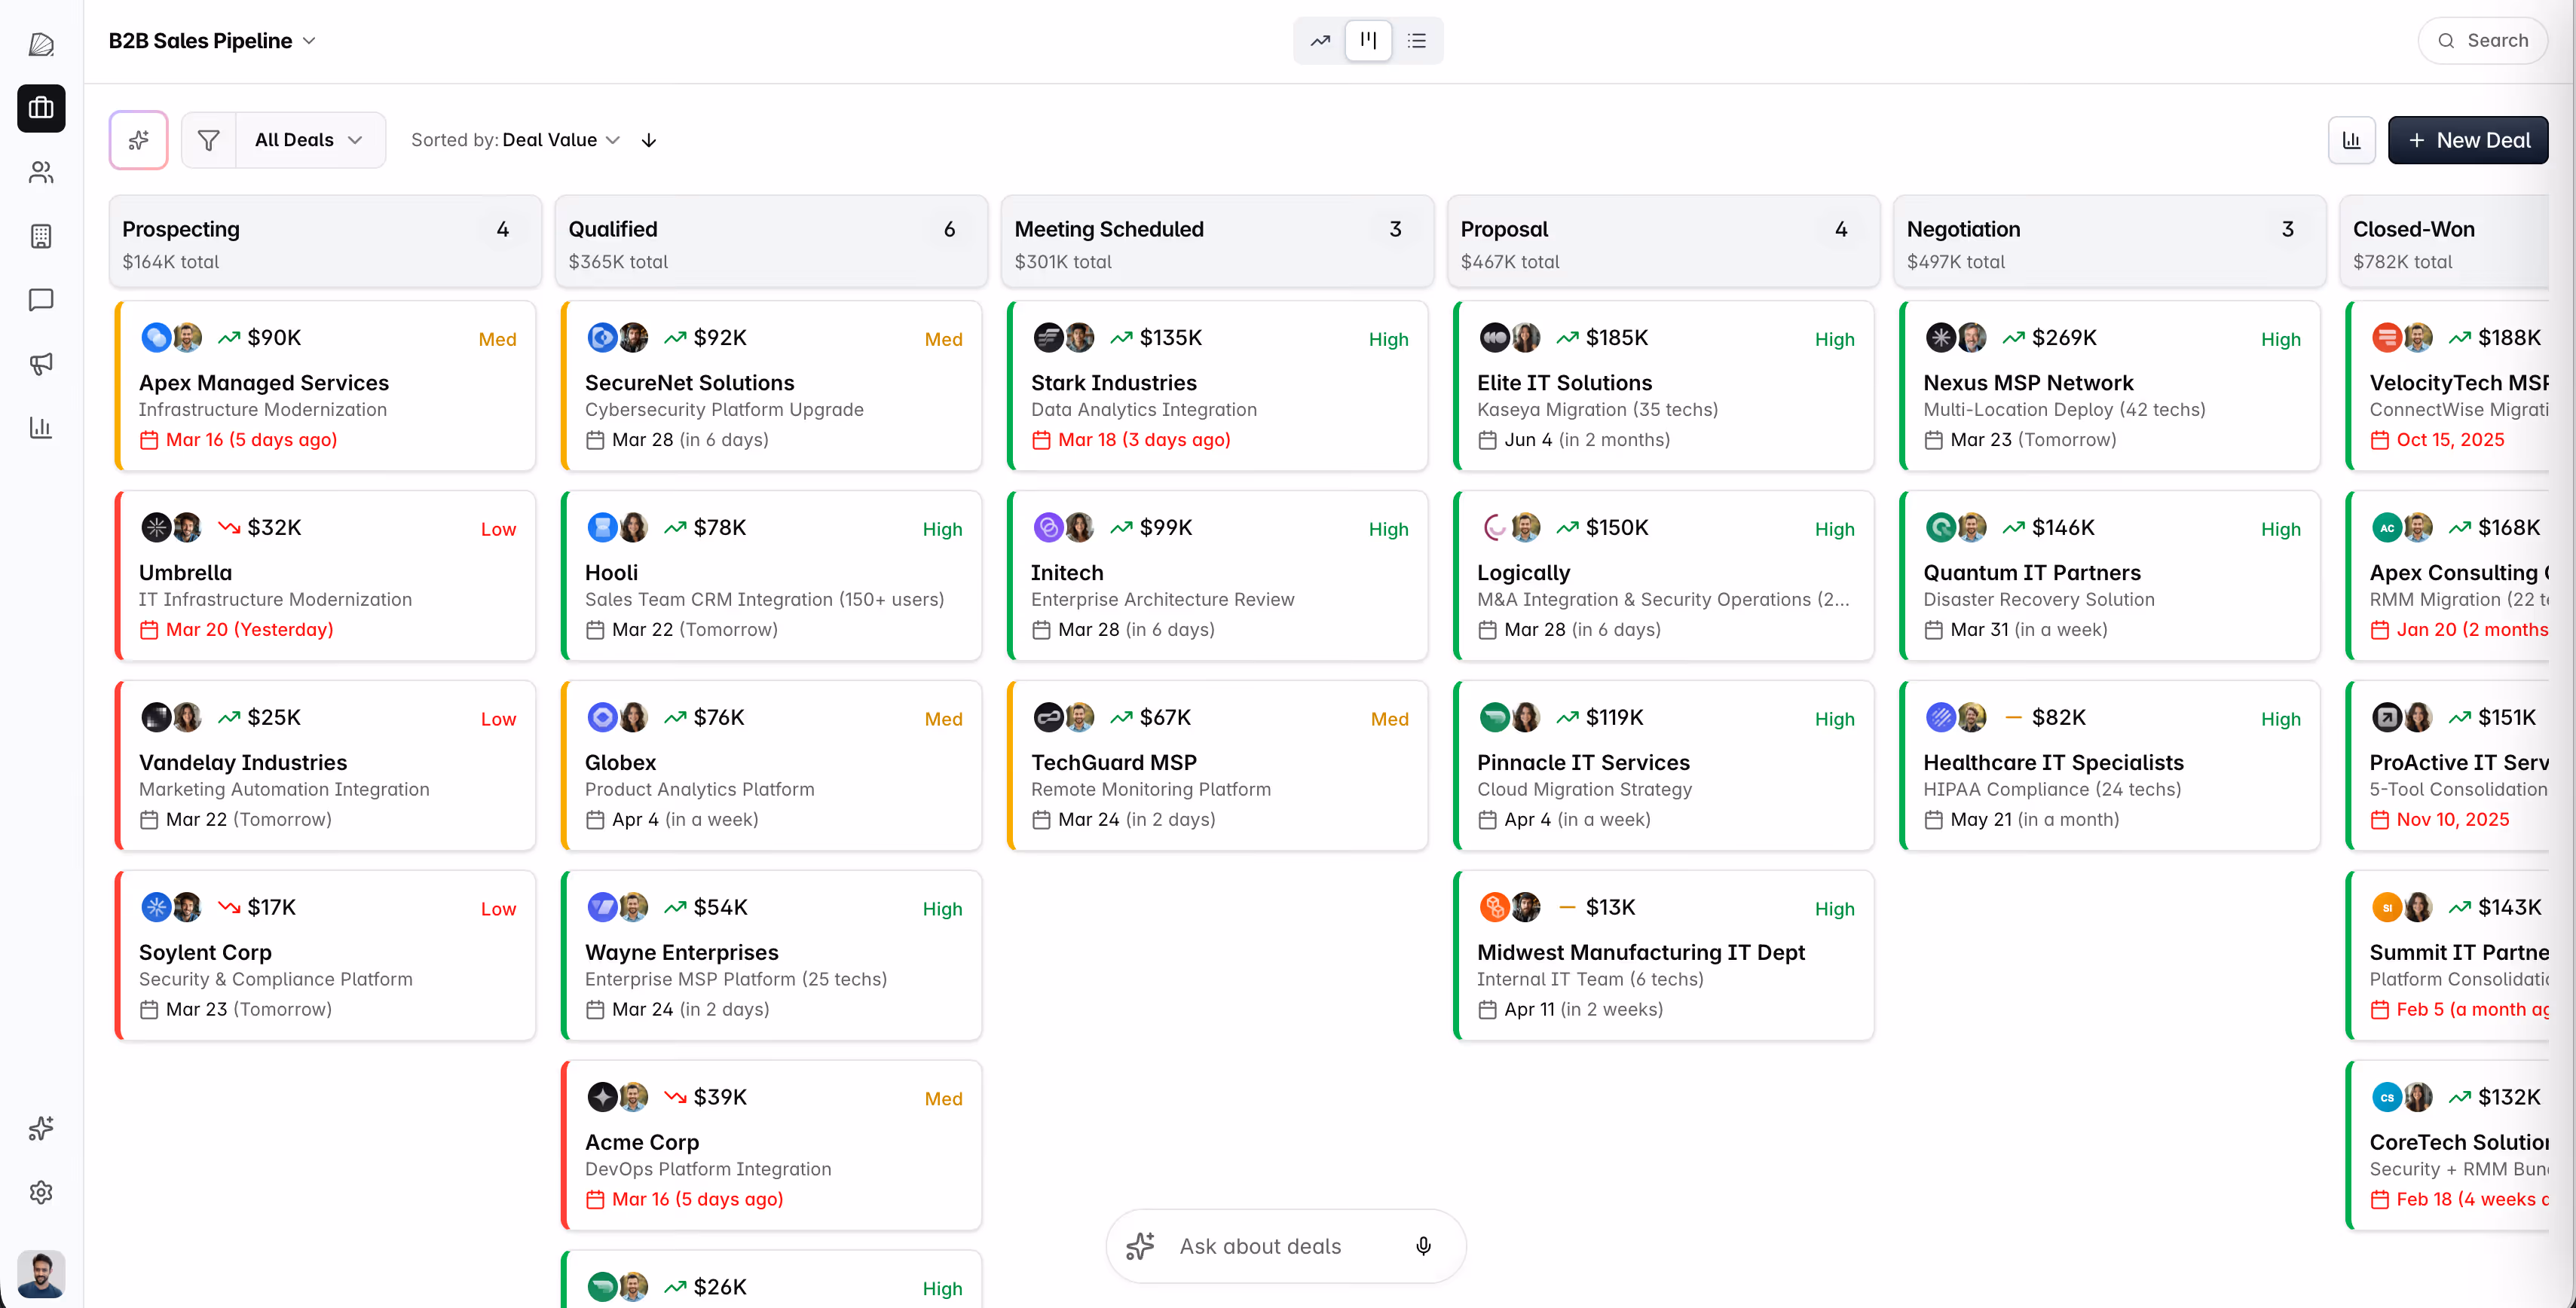Open the contacts people icon in sidebar

click(41, 172)
